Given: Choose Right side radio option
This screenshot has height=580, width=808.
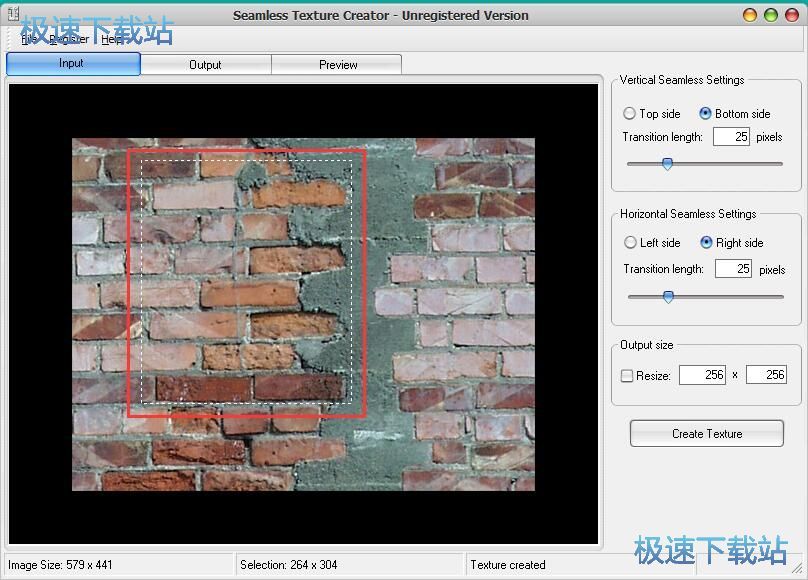Looking at the screenshot, I should [x=707, y=243].
